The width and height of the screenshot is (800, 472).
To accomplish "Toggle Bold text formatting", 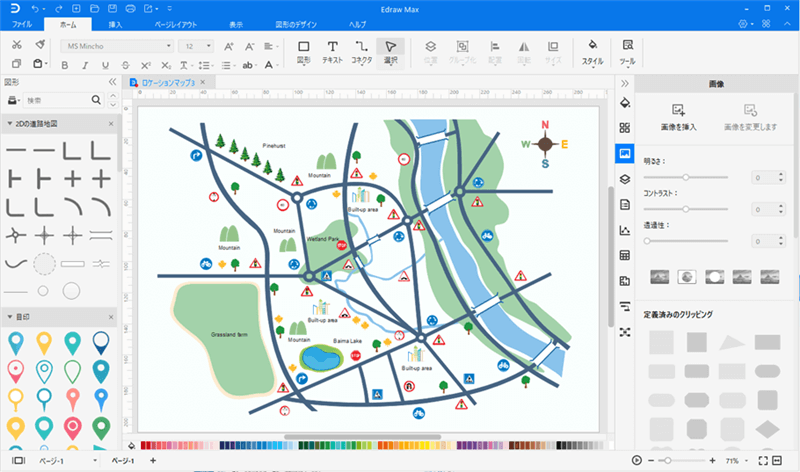I will click(x=64, y=65).
